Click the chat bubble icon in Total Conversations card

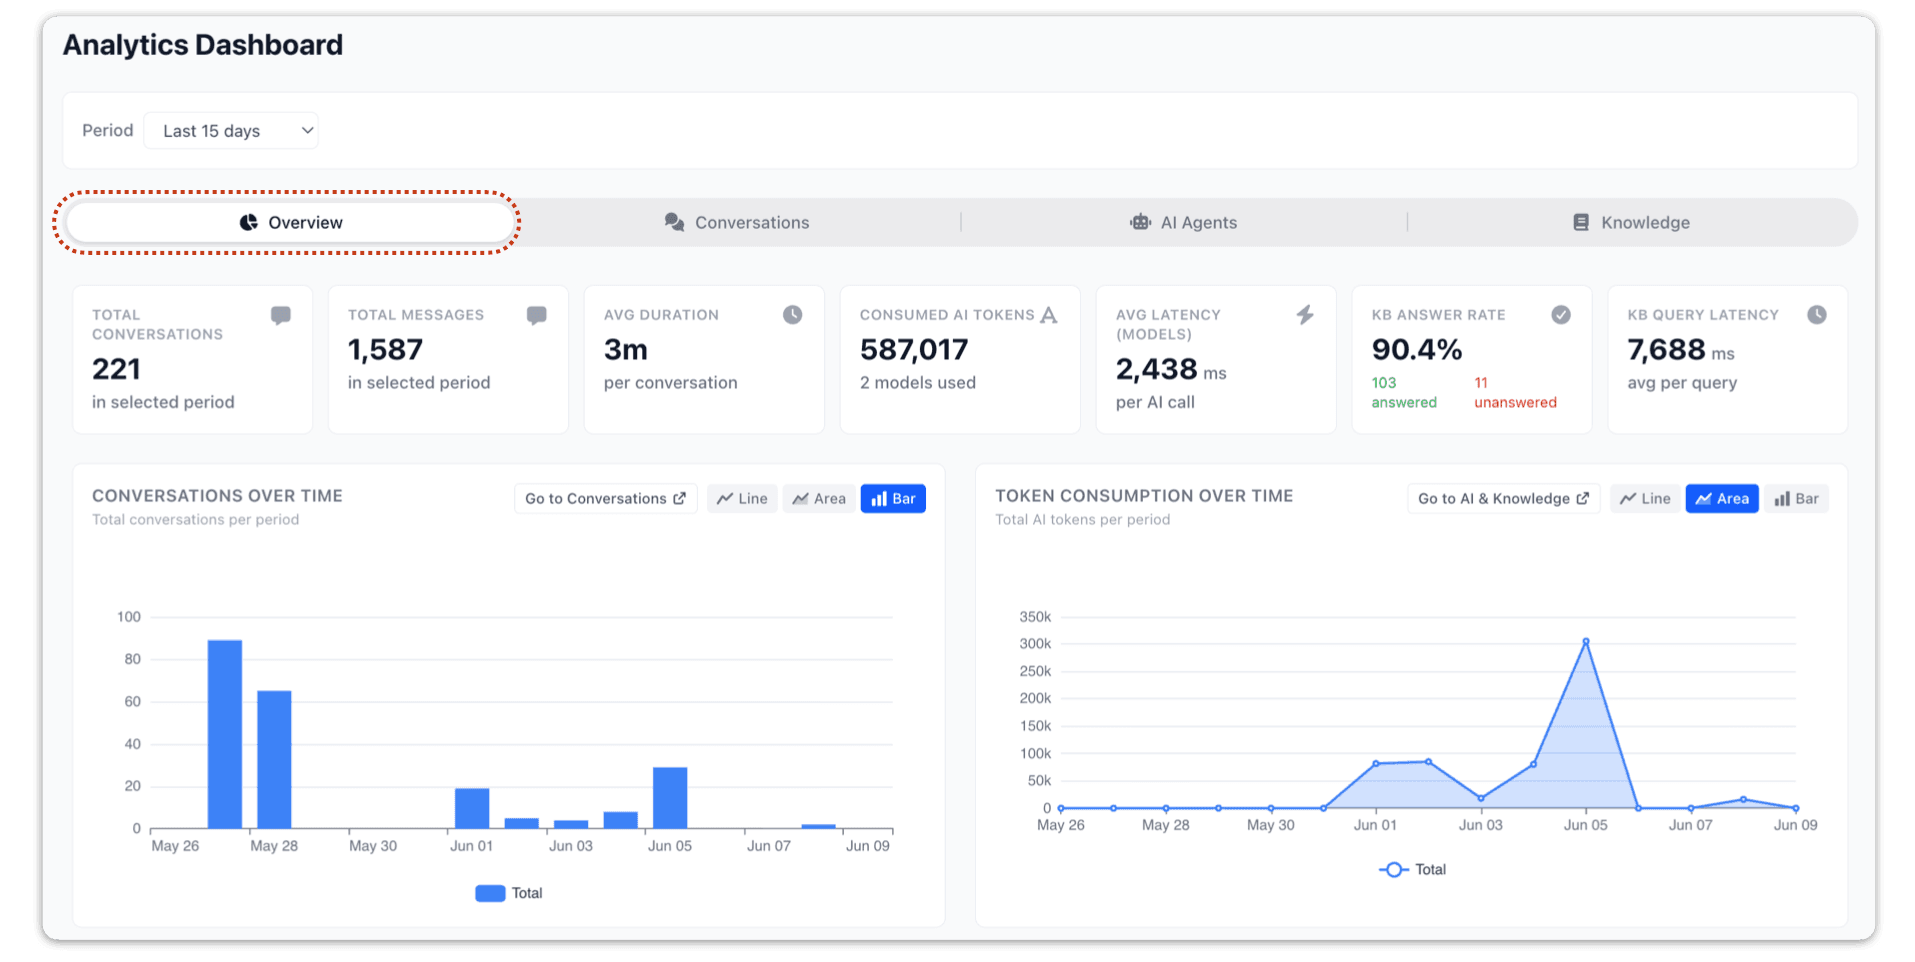tap(281, 315)
